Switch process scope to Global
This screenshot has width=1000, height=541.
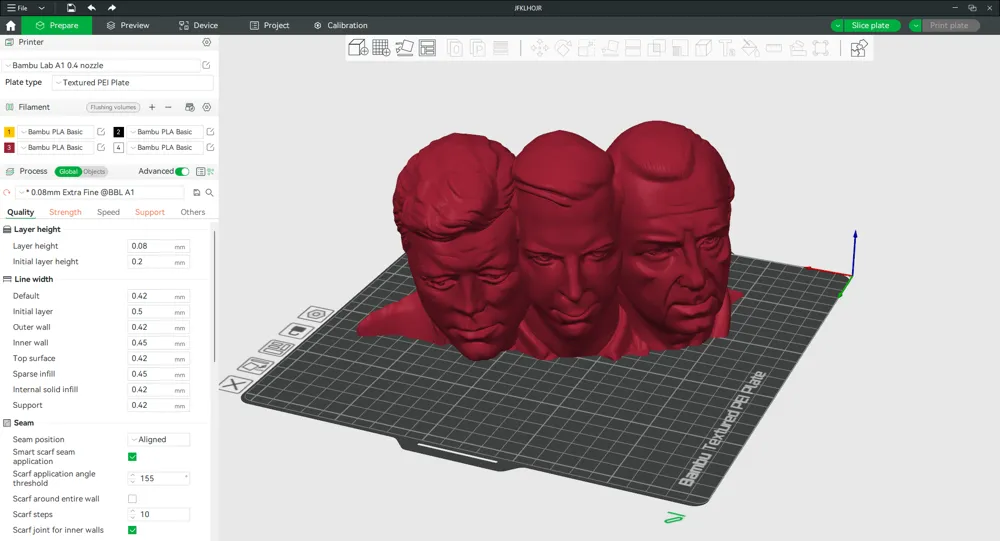click(x=68, y=172)
